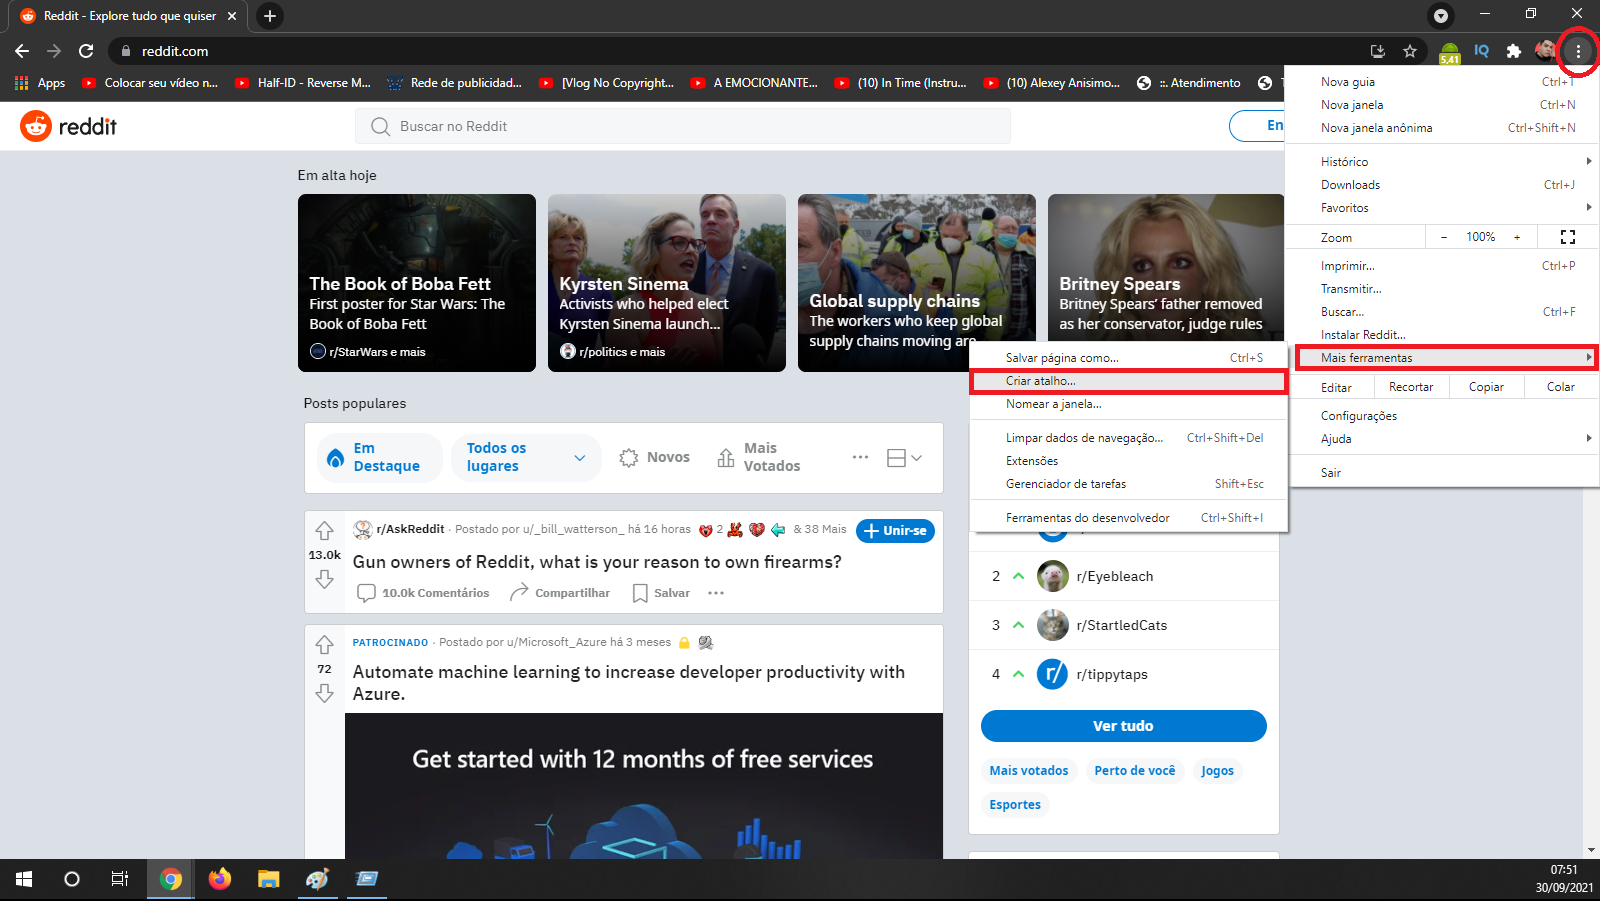Upvote the AskReddit gun owners post

(x=324, y=531)
